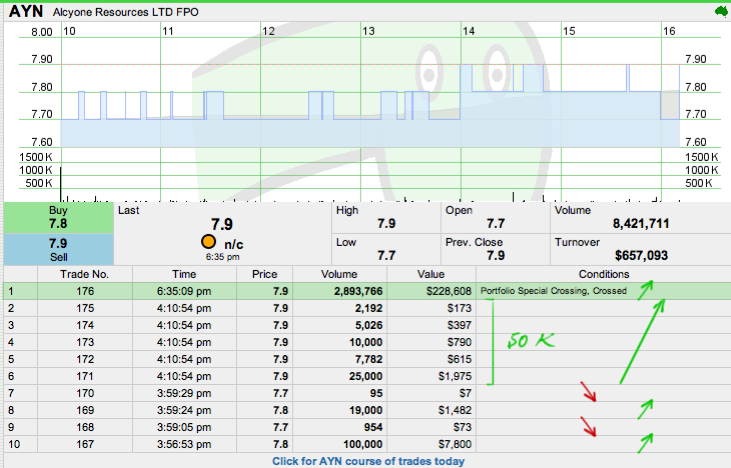Click the green Australia map icon
The width and height of the screenshot is (731, 468).
pyautogui.click(x=717, y=12)
